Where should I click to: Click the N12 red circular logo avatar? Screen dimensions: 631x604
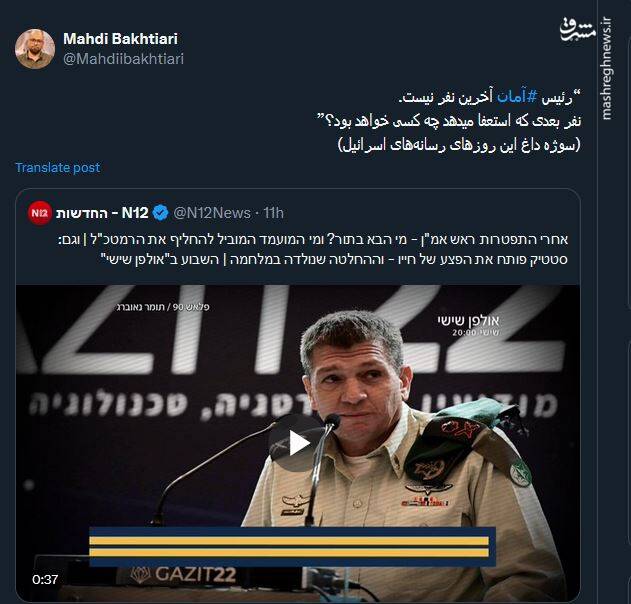point(40,213)
